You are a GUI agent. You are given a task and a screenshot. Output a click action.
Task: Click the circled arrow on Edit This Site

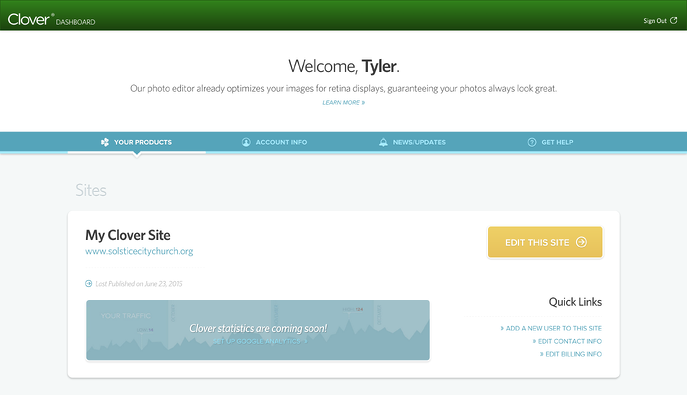coord(581,242)
